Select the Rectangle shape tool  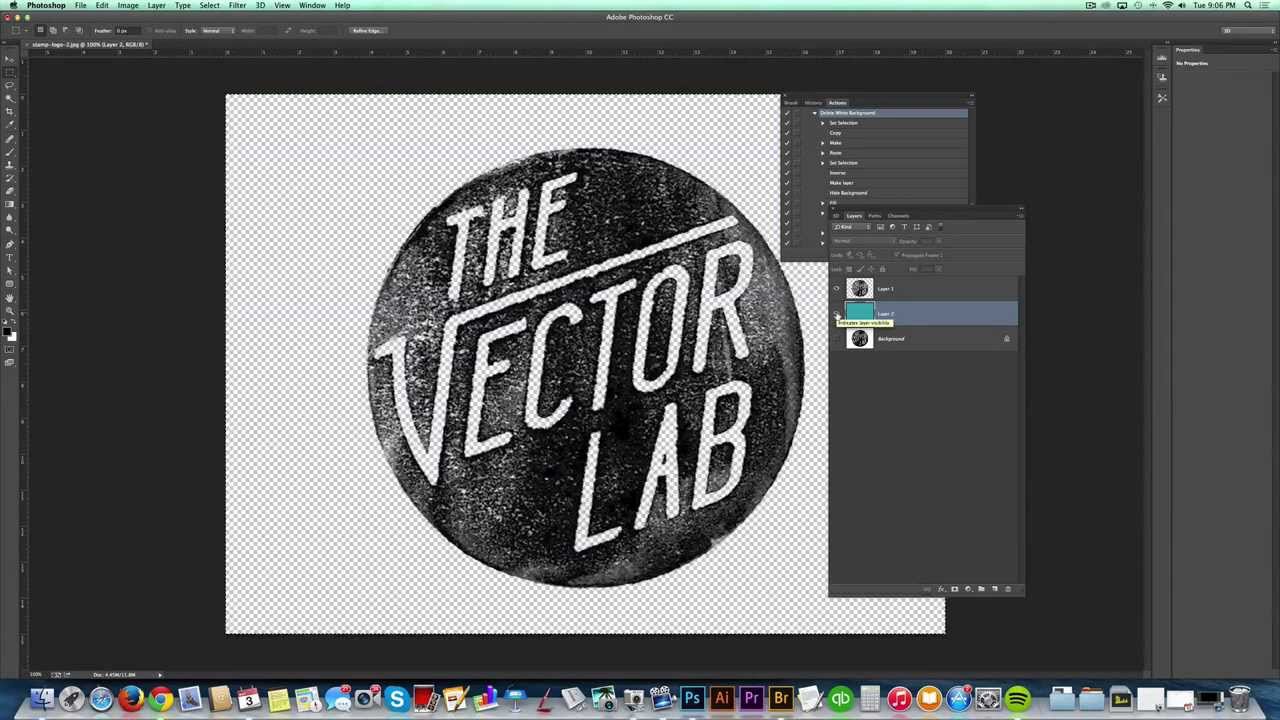(x=10, y=283)
